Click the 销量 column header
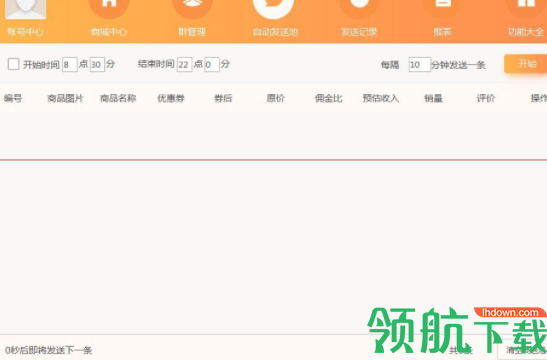Image resolution: width=547 pixels, height=360 pixels. pyautogui.click(x=433, y=98)
